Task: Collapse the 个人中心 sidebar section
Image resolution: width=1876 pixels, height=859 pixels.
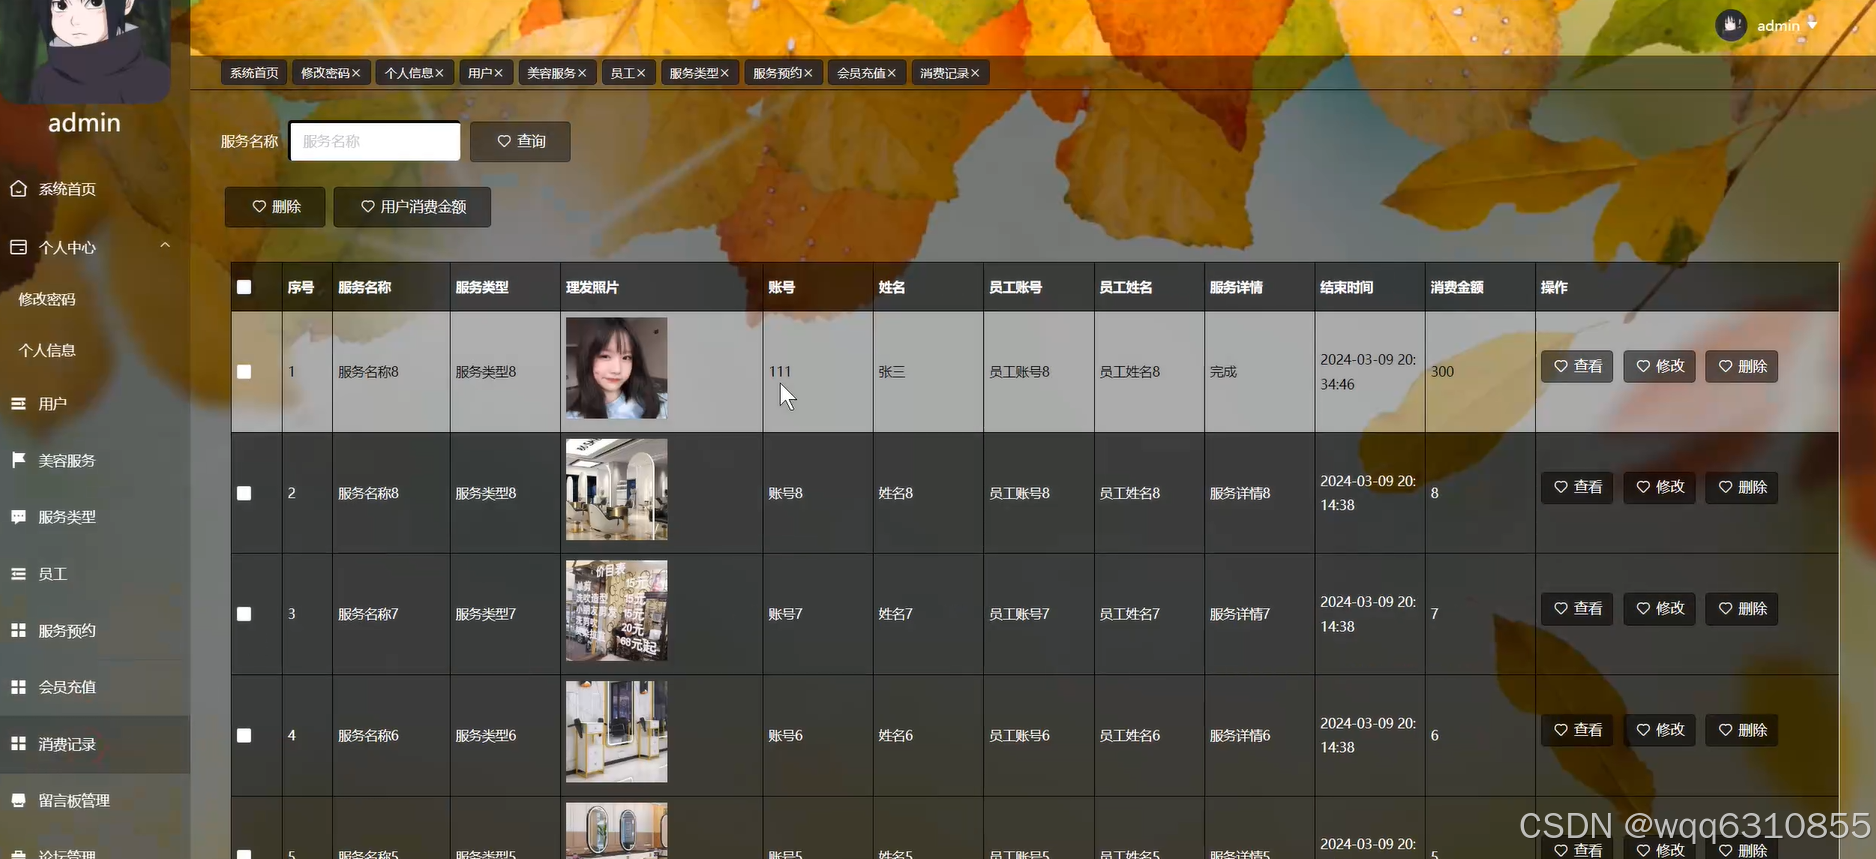Action: tap(165, 246)
